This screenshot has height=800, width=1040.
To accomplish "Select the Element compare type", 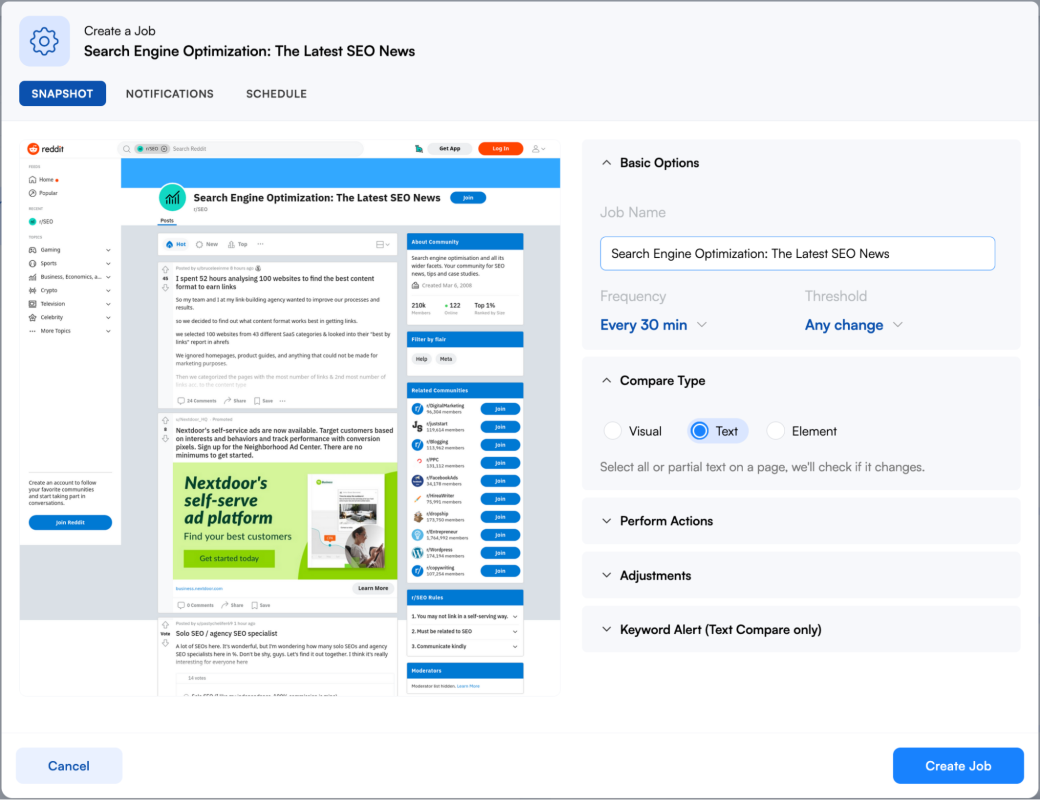I will (x=802, y=431).
